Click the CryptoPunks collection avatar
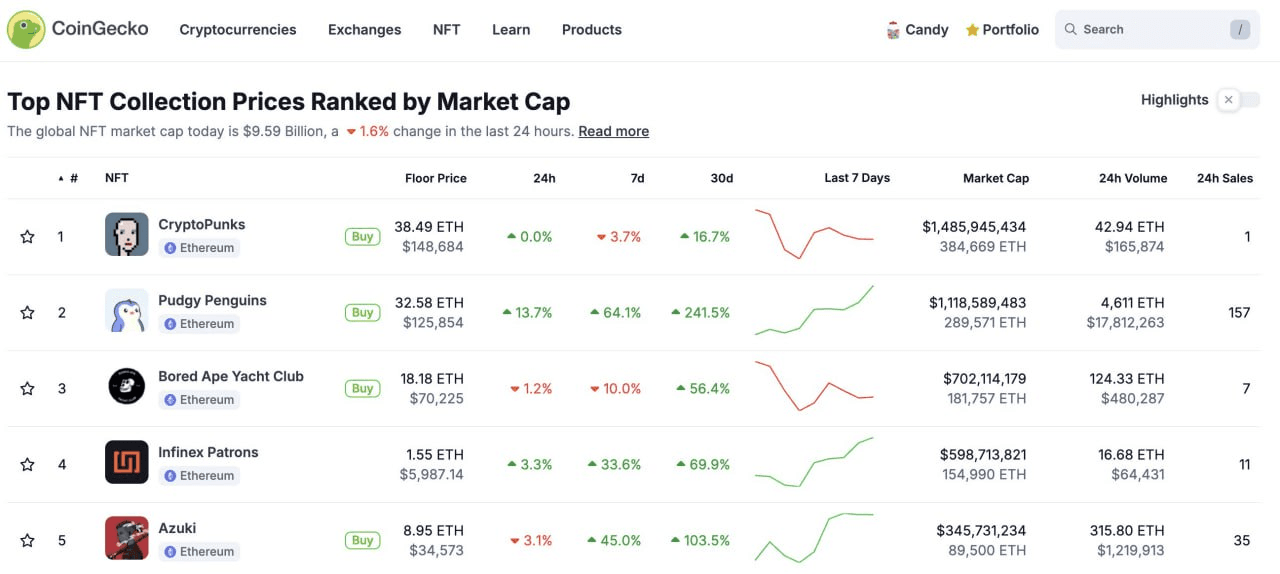Image resolution: width=1280 pixels, height=574 pixels. coord(127,235)
